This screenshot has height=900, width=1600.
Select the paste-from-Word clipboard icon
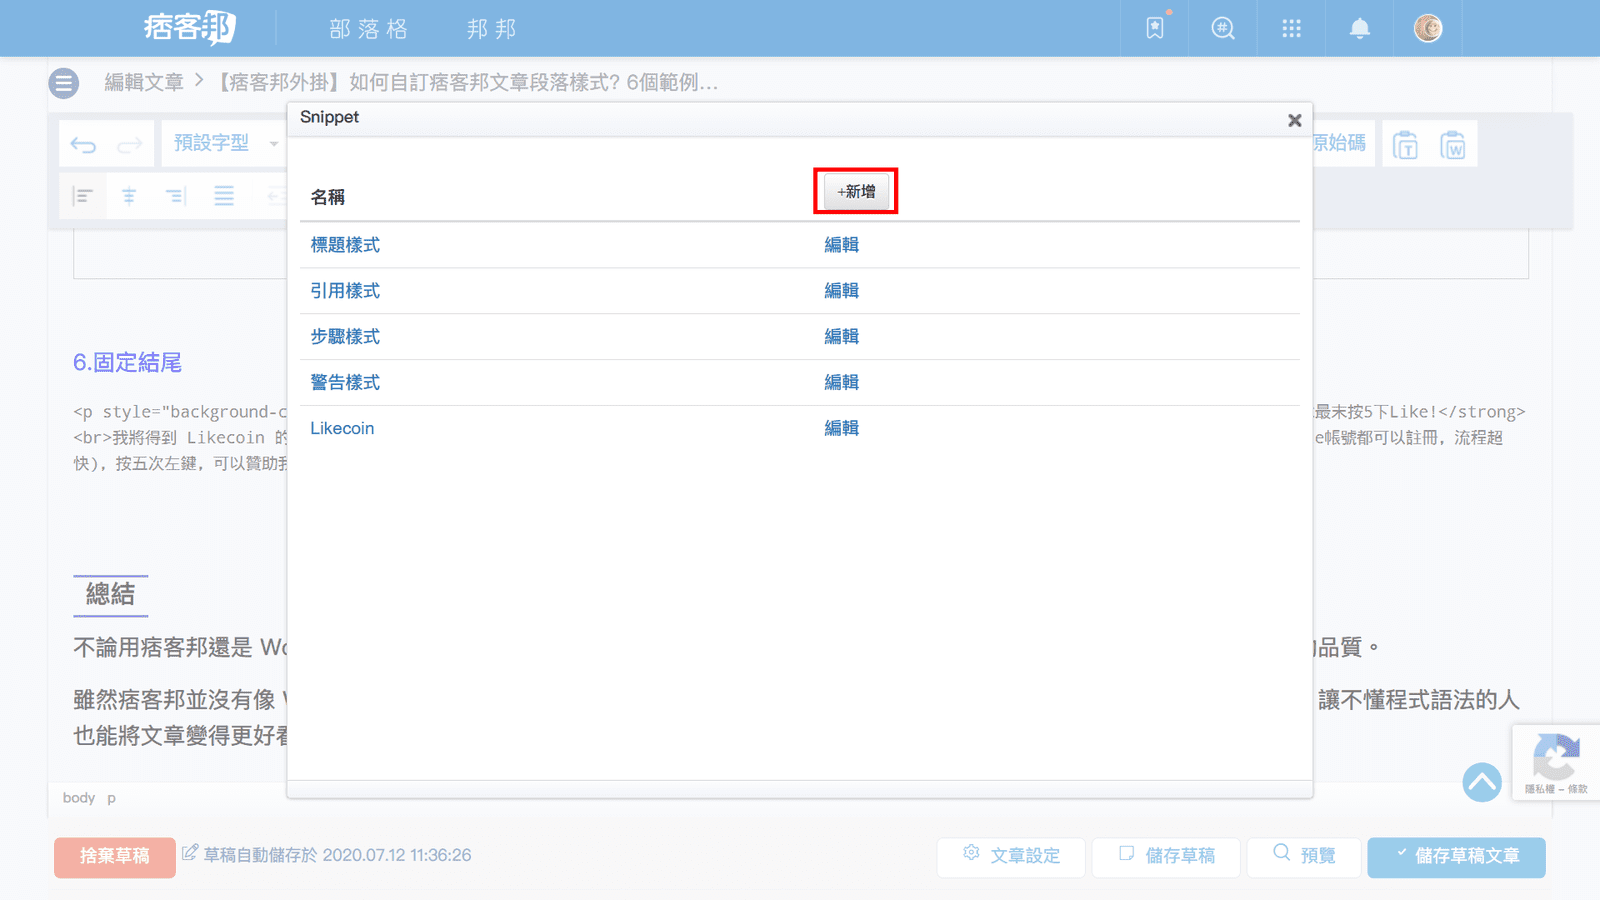click(x=1455, y=143)
